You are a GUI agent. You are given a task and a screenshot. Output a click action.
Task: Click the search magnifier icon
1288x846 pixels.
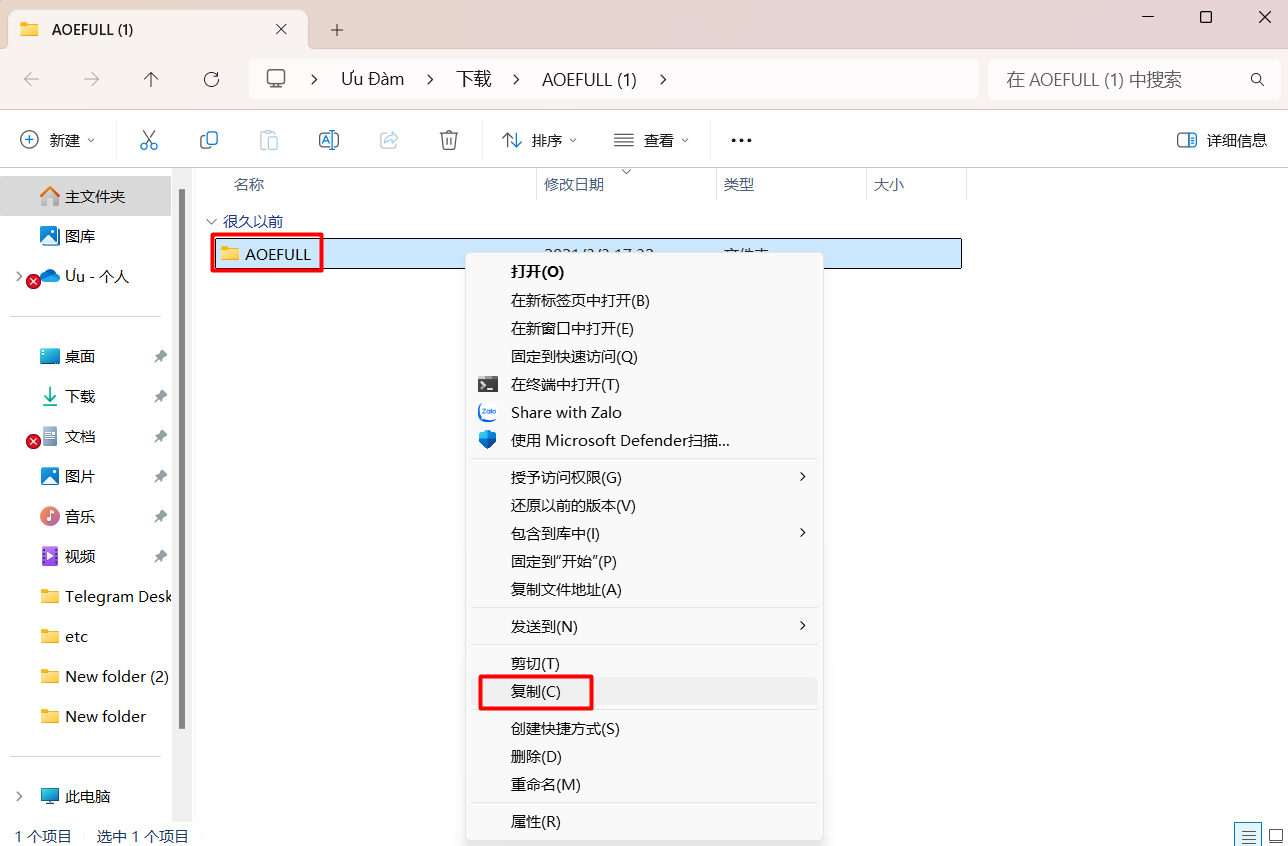coord(1257,80)
